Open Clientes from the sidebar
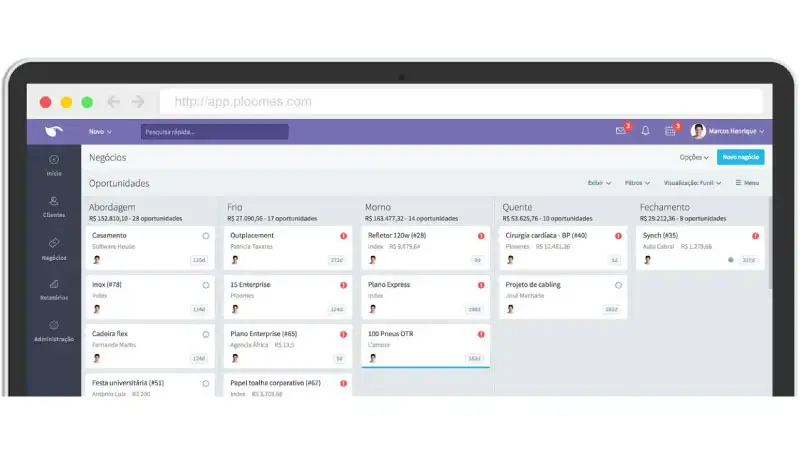800x450 pixels. (54, 207)
